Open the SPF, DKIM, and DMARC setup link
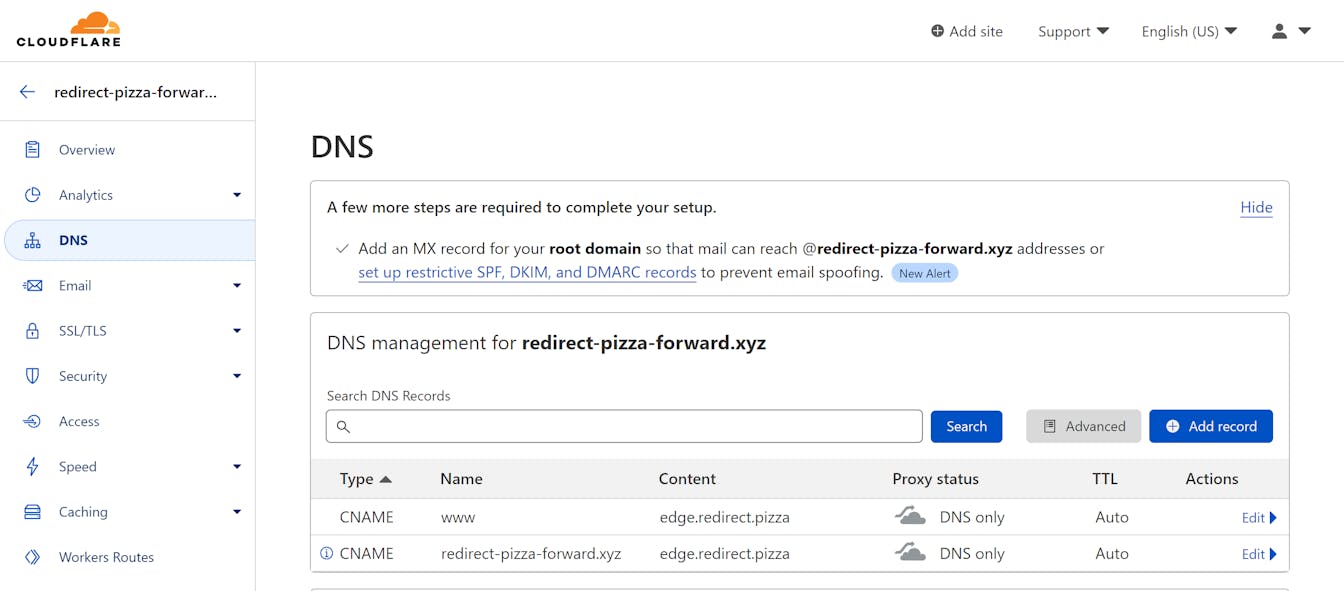 527,272
